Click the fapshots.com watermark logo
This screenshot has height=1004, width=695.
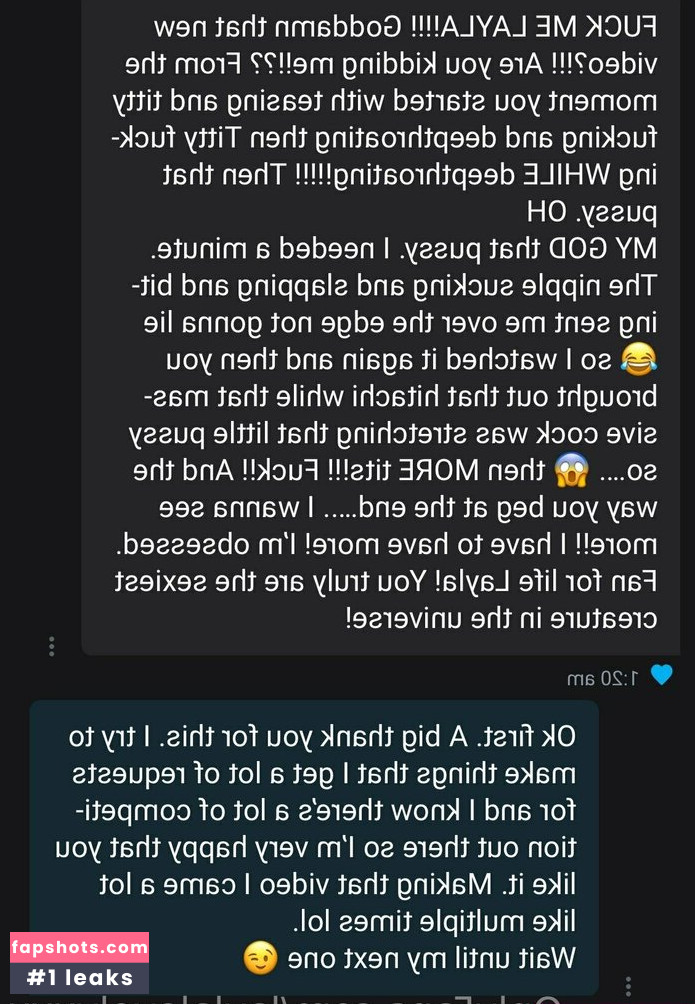pos(79,947)
